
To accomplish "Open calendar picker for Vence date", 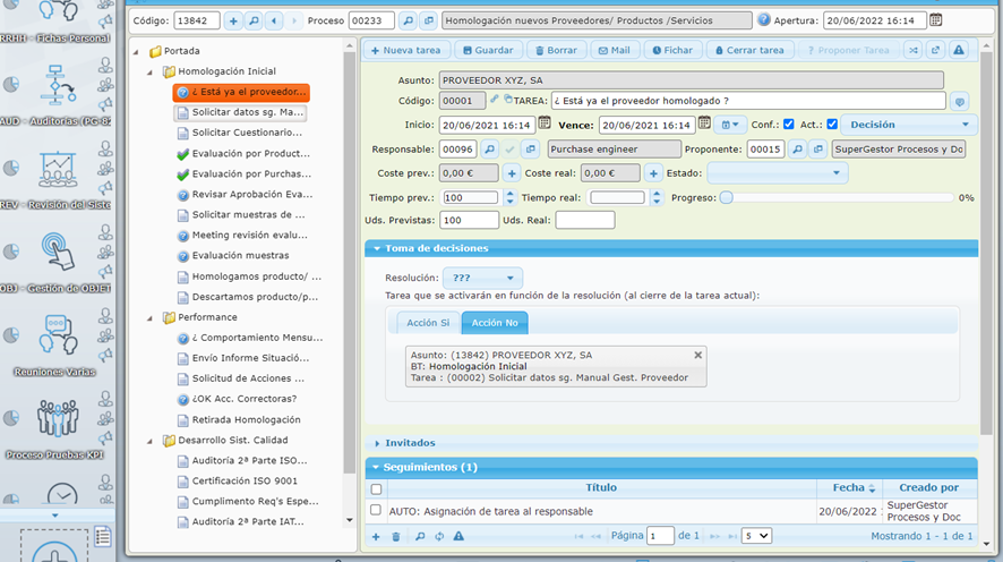I will pyautogui.click(x=704, y=123).
